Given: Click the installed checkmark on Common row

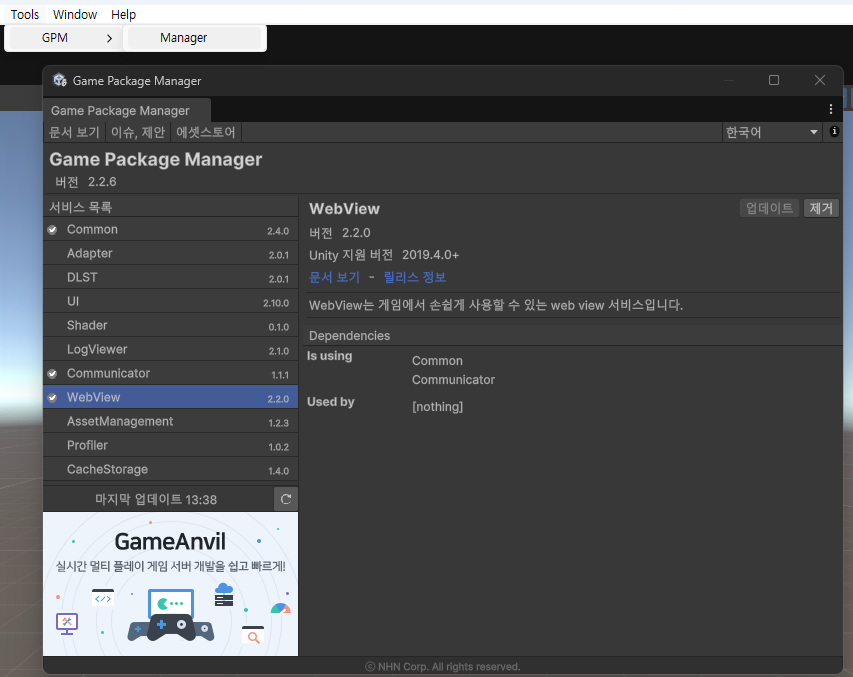Looking at the screenshot, I should click(52, 230).
